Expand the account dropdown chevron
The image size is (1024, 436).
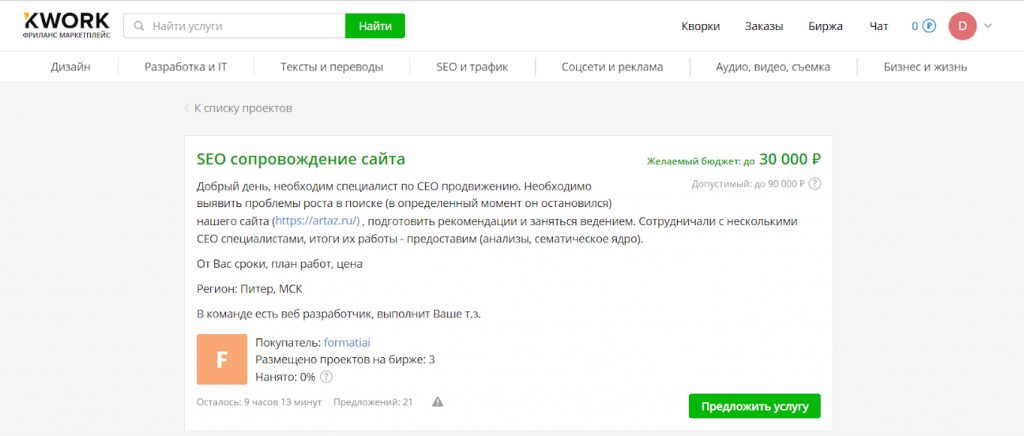(x=987, y=26)
